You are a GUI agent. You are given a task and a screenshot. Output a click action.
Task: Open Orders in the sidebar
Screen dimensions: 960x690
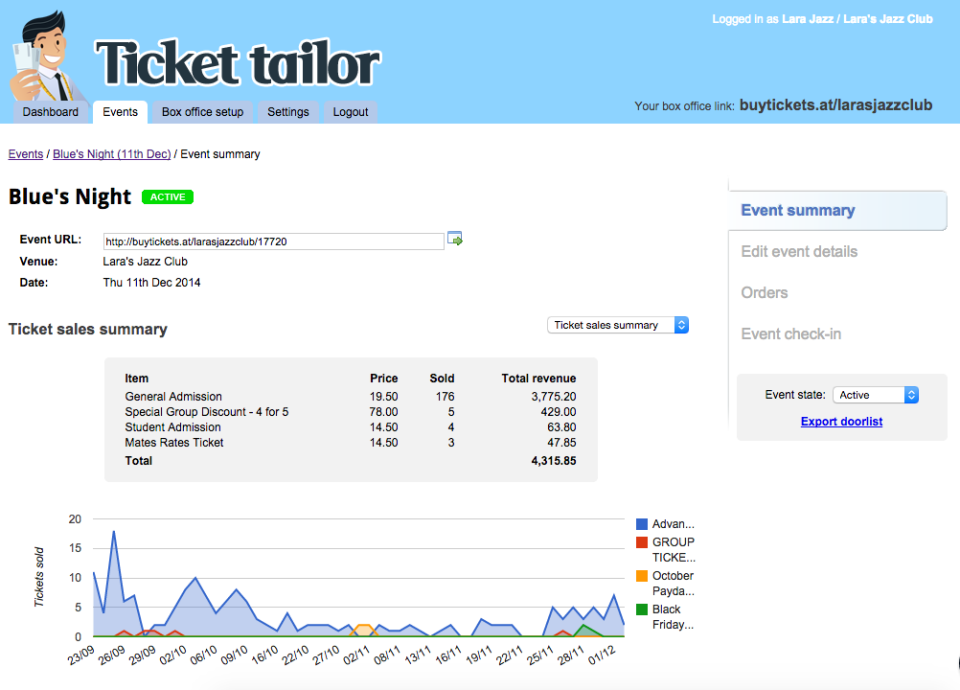pos(764,293)
